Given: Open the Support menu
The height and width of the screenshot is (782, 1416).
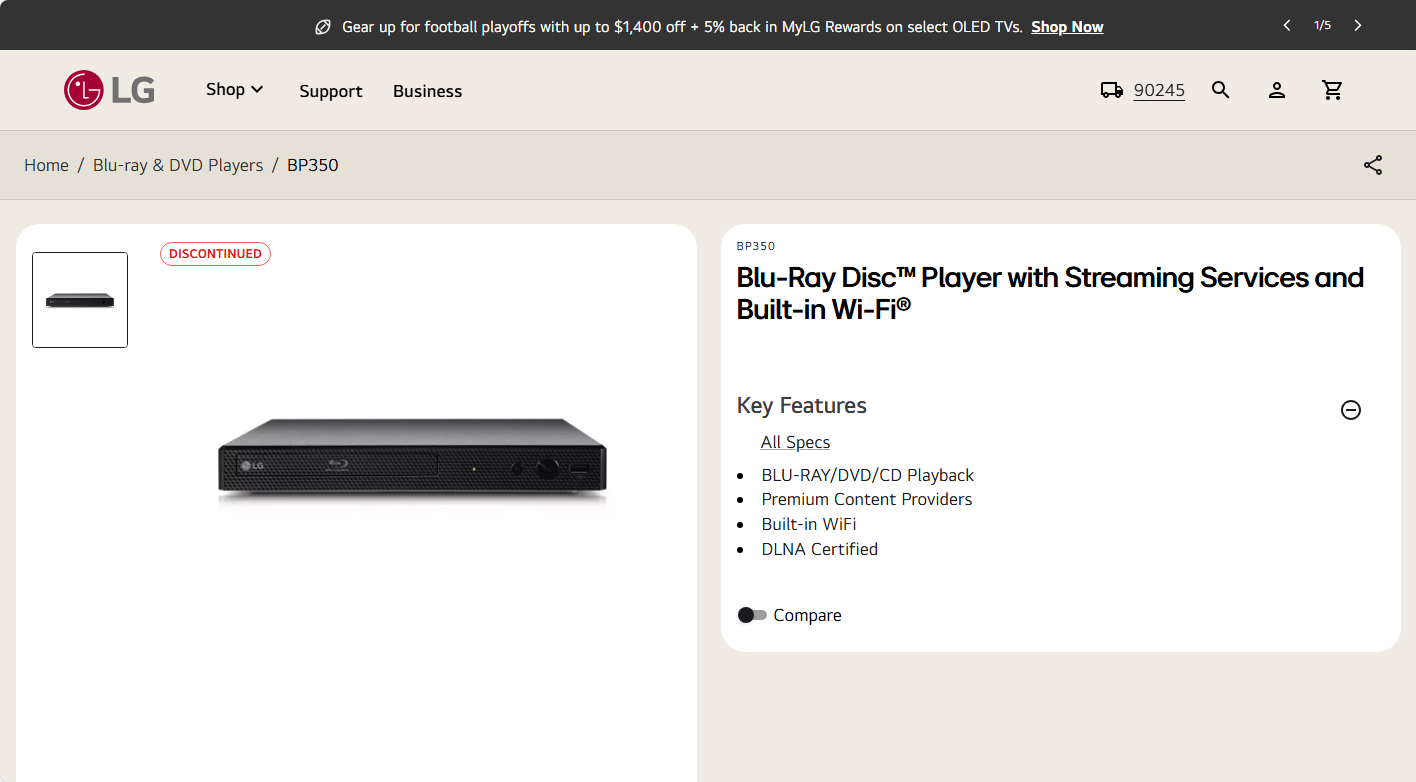Looking at the screenshot, I should [331, 91].
